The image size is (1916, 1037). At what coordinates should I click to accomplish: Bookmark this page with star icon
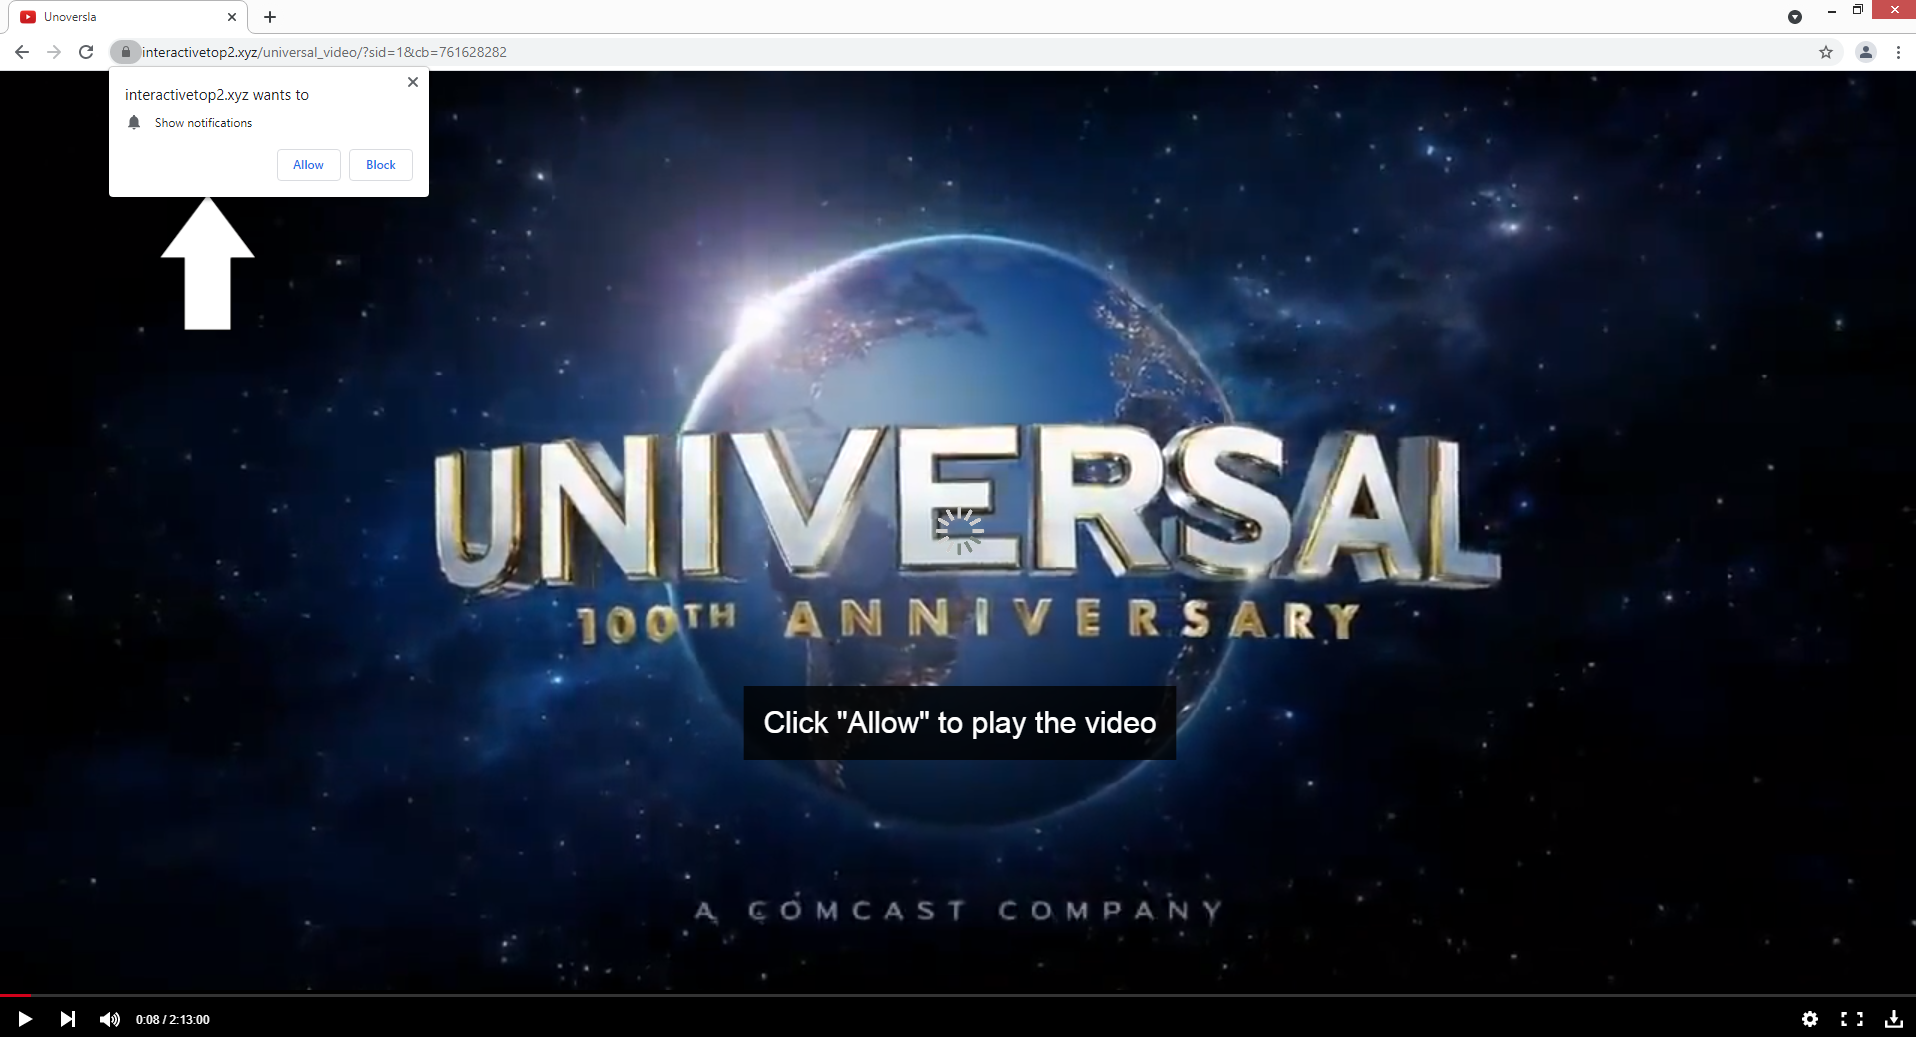coord(1826,52)
